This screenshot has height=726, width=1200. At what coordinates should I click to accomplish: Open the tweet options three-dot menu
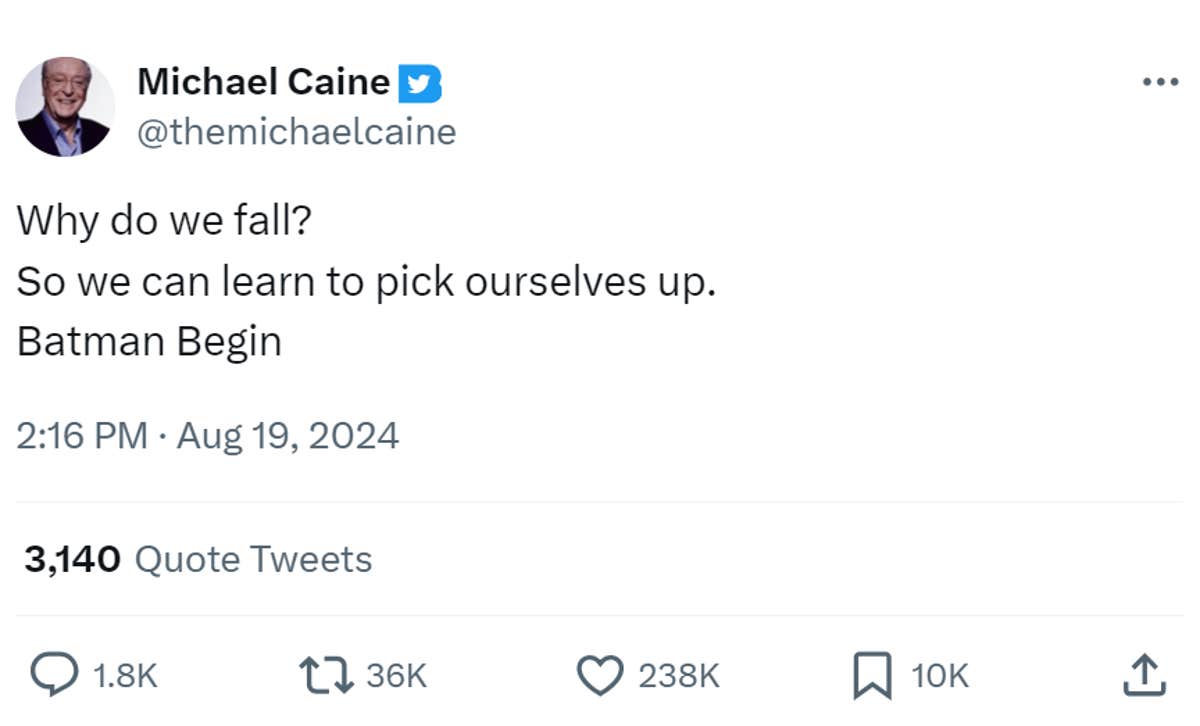click(x=1161, y=81)
